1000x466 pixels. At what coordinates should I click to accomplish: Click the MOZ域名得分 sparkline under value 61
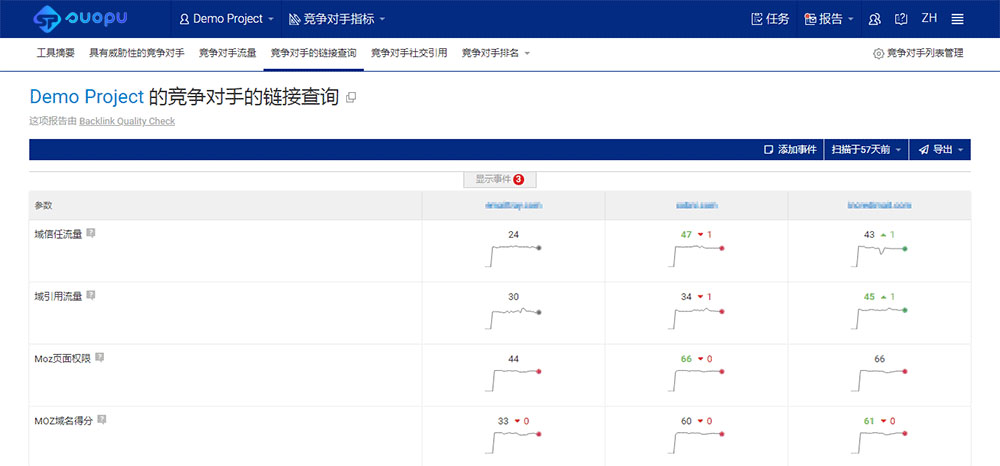coord(879,442)
